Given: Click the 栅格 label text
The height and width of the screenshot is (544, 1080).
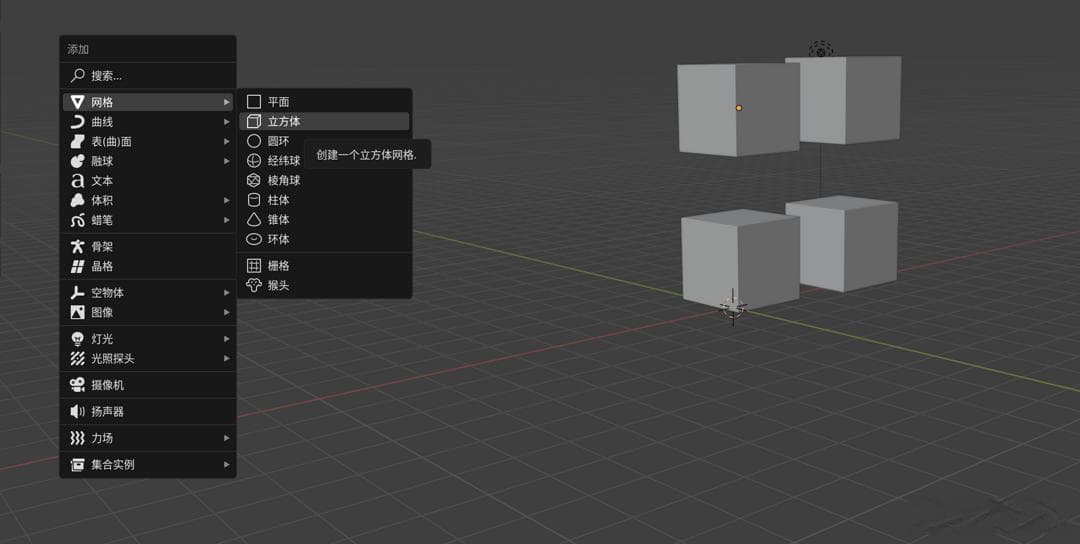Looking at the screenshot, I should [278, 266].
